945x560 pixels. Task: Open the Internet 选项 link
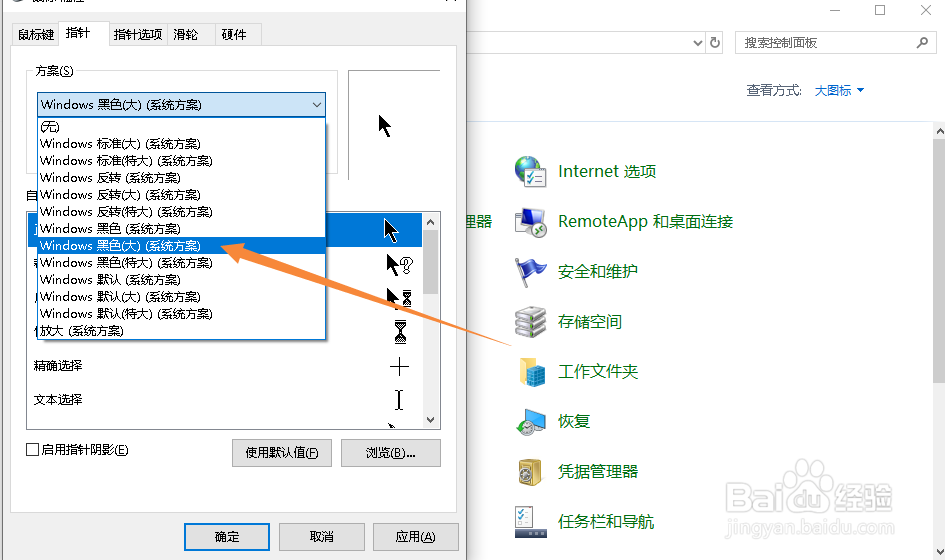[x=607, y=171]
